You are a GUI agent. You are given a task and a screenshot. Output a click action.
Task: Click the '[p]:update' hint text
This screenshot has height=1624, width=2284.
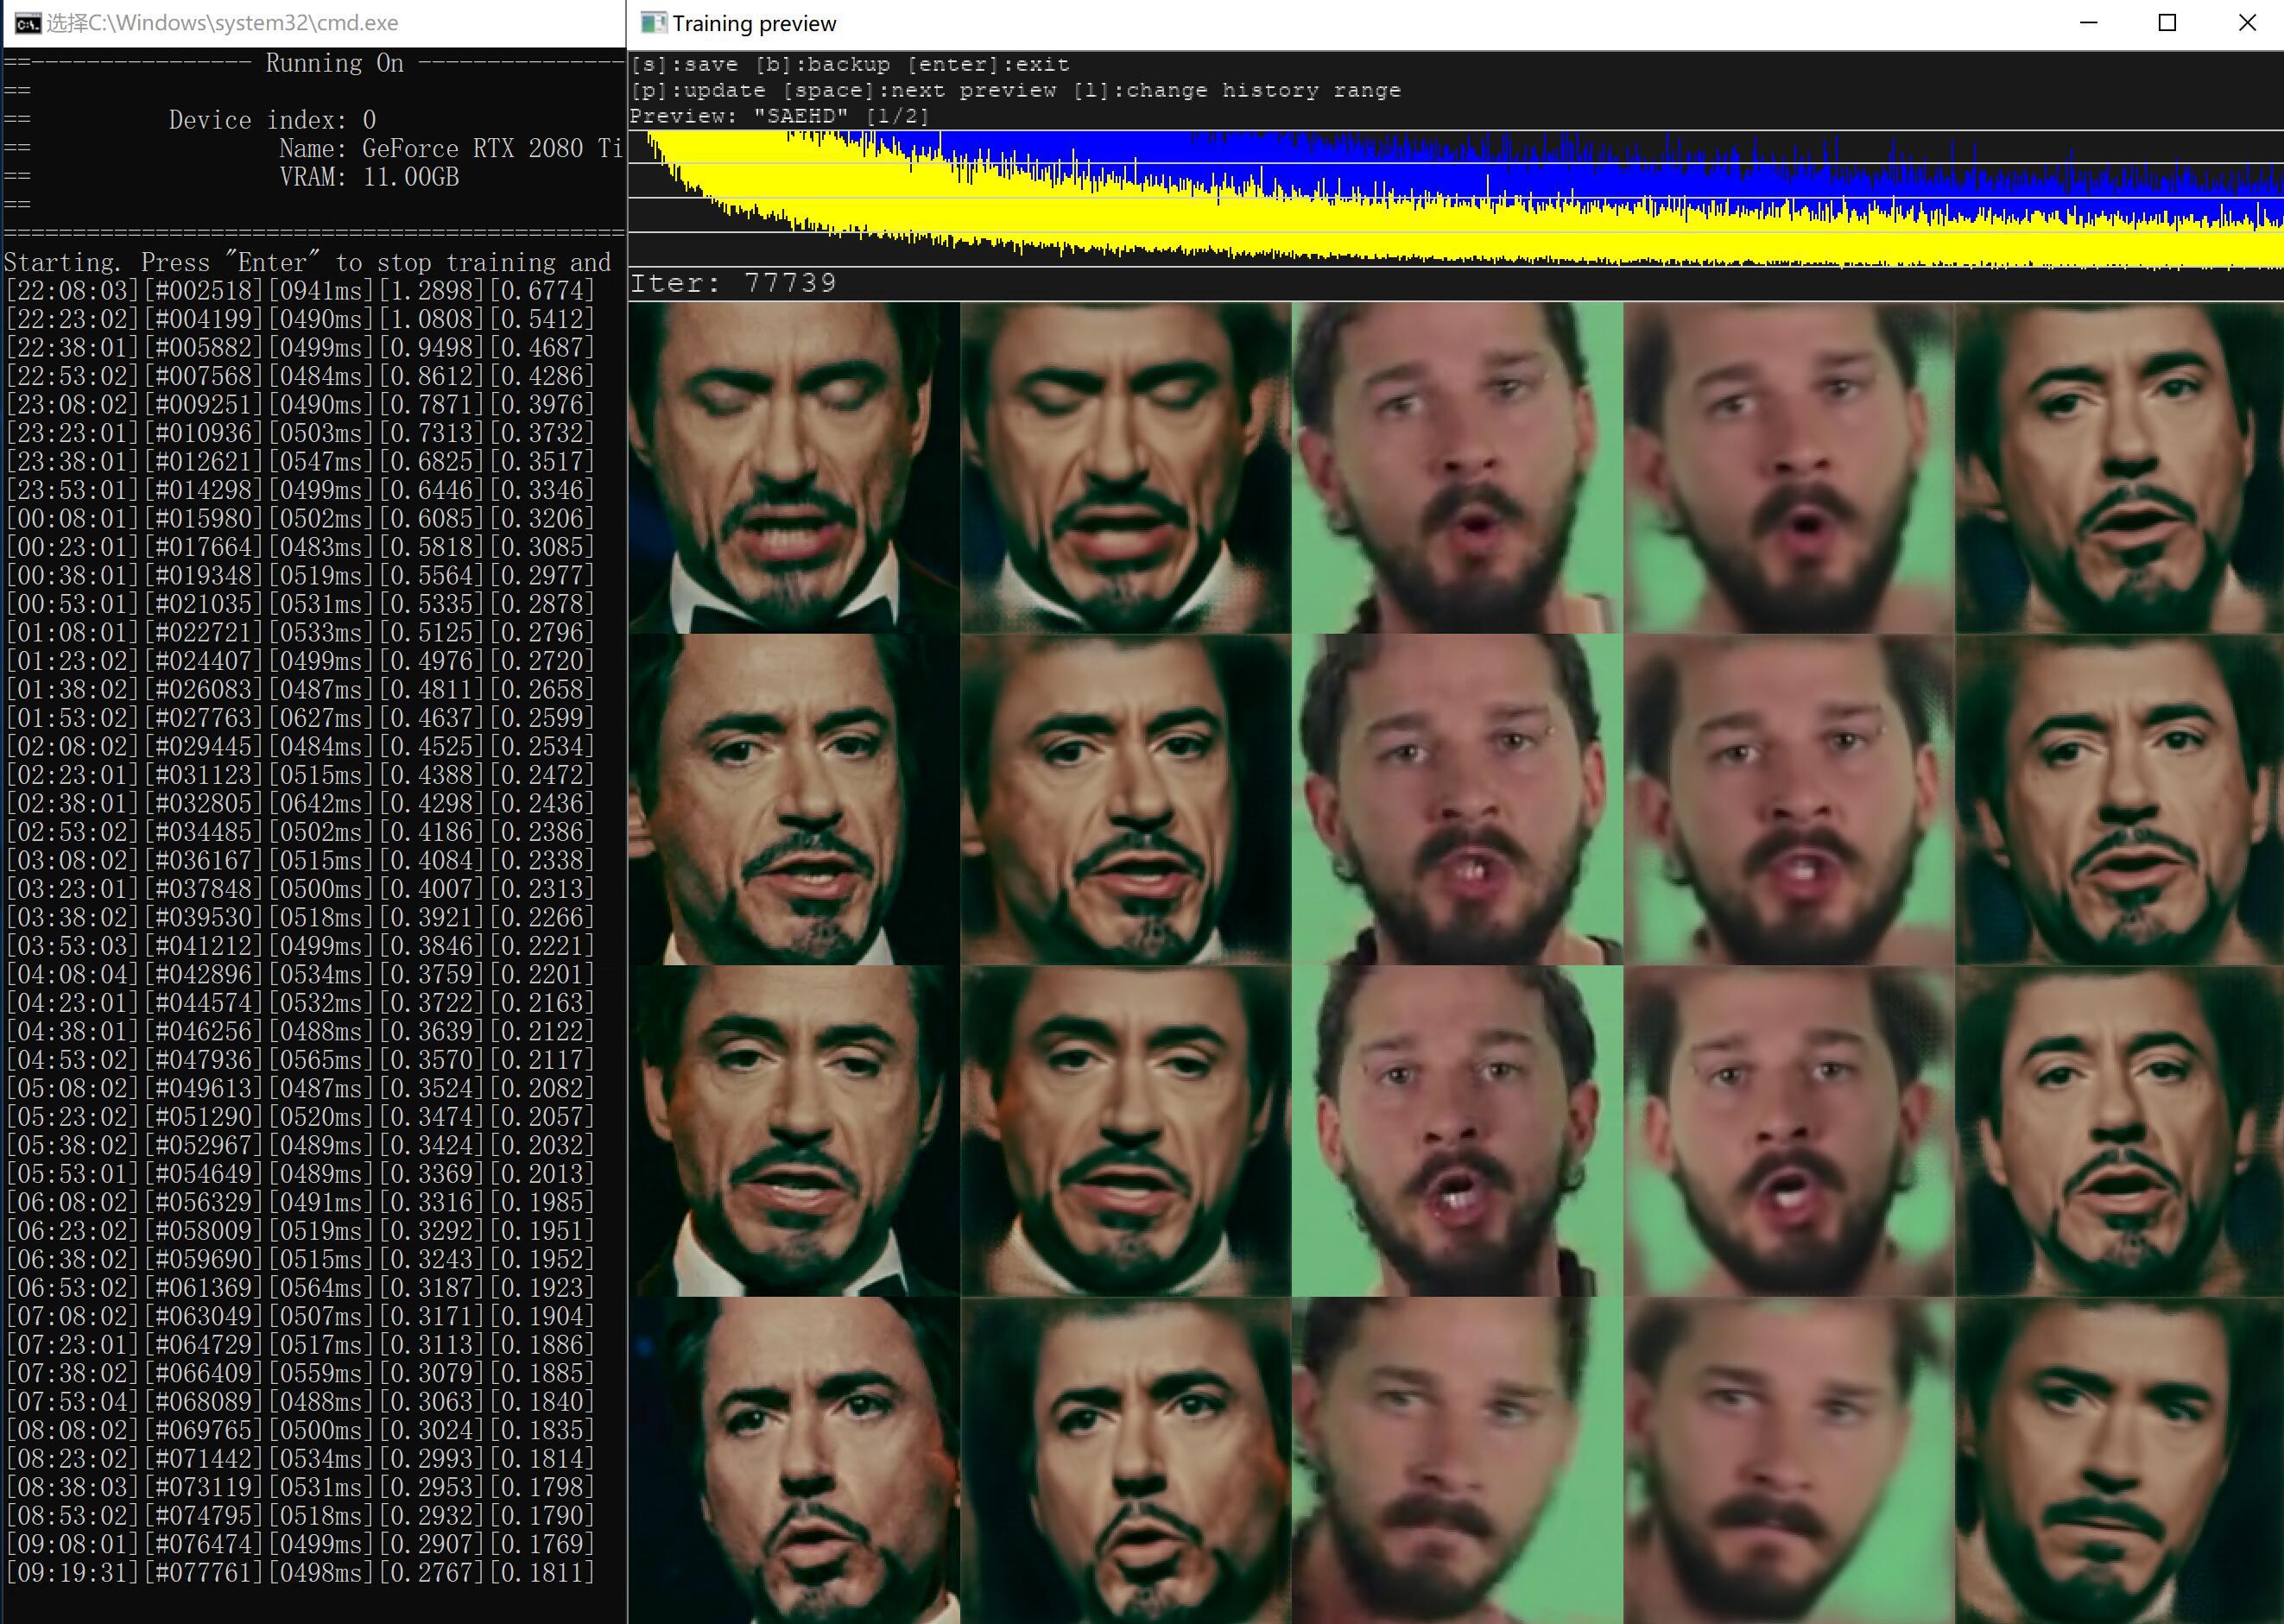698,91
